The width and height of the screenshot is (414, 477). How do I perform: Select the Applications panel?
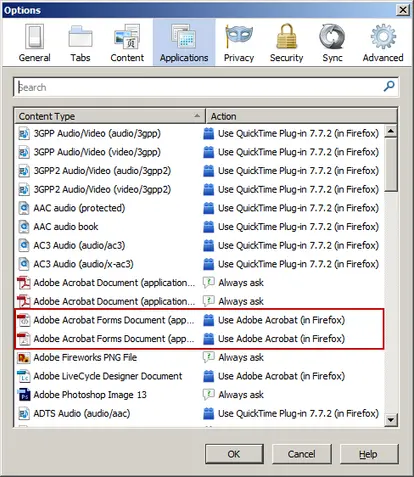coord(184,42)
